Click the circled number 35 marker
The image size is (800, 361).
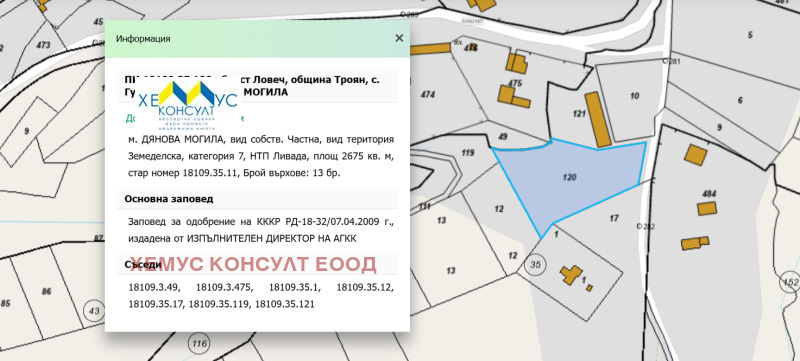pos(535,264)
